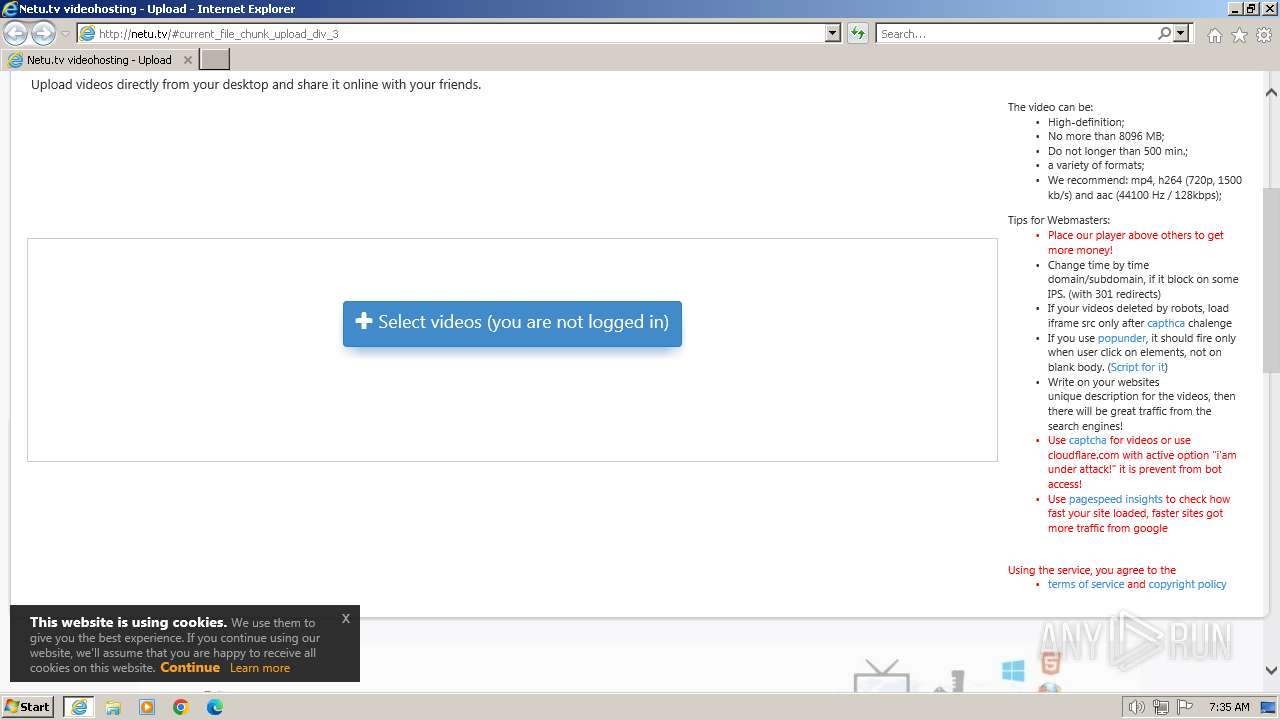Click the Show desktop icon in tray
Screen dimensions: 1280x720
pos(1268,707)
